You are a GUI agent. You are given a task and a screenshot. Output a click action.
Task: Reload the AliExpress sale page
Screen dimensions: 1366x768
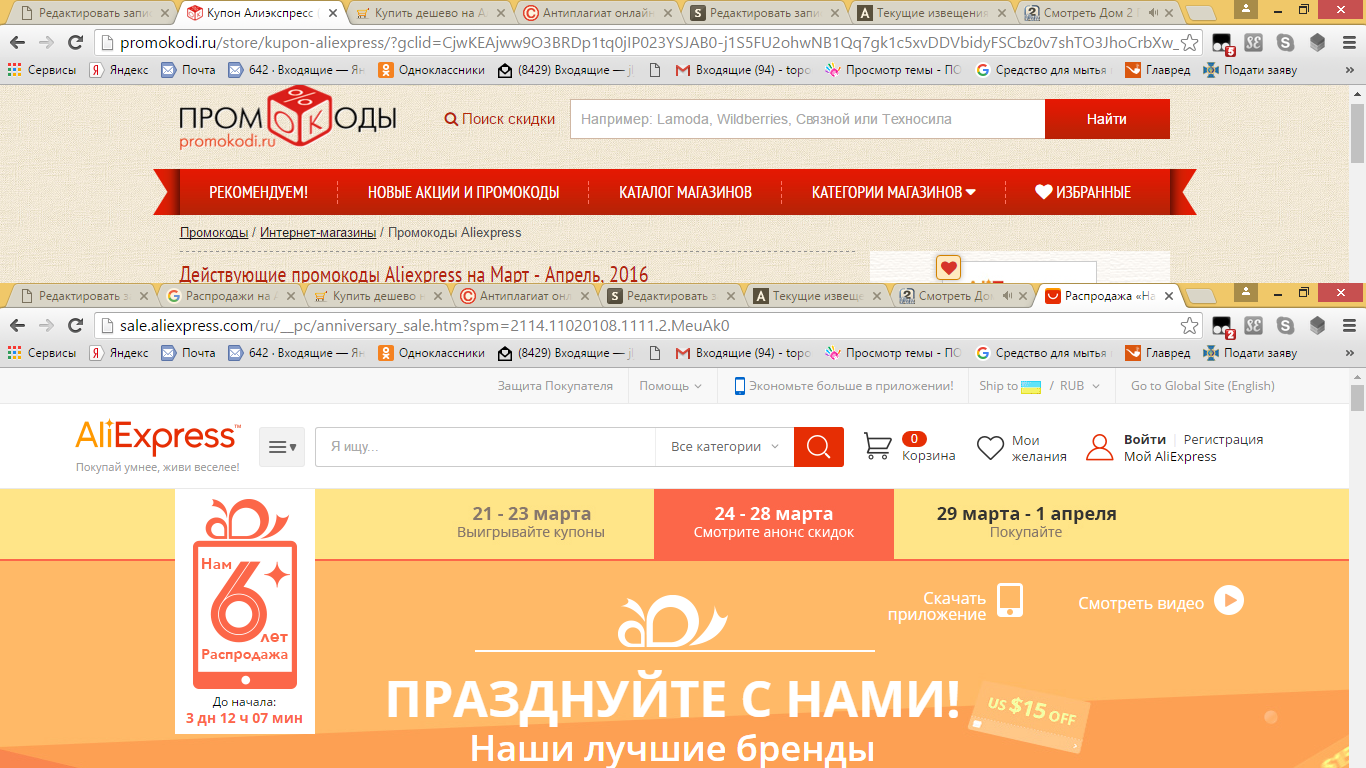click(75, 326)
